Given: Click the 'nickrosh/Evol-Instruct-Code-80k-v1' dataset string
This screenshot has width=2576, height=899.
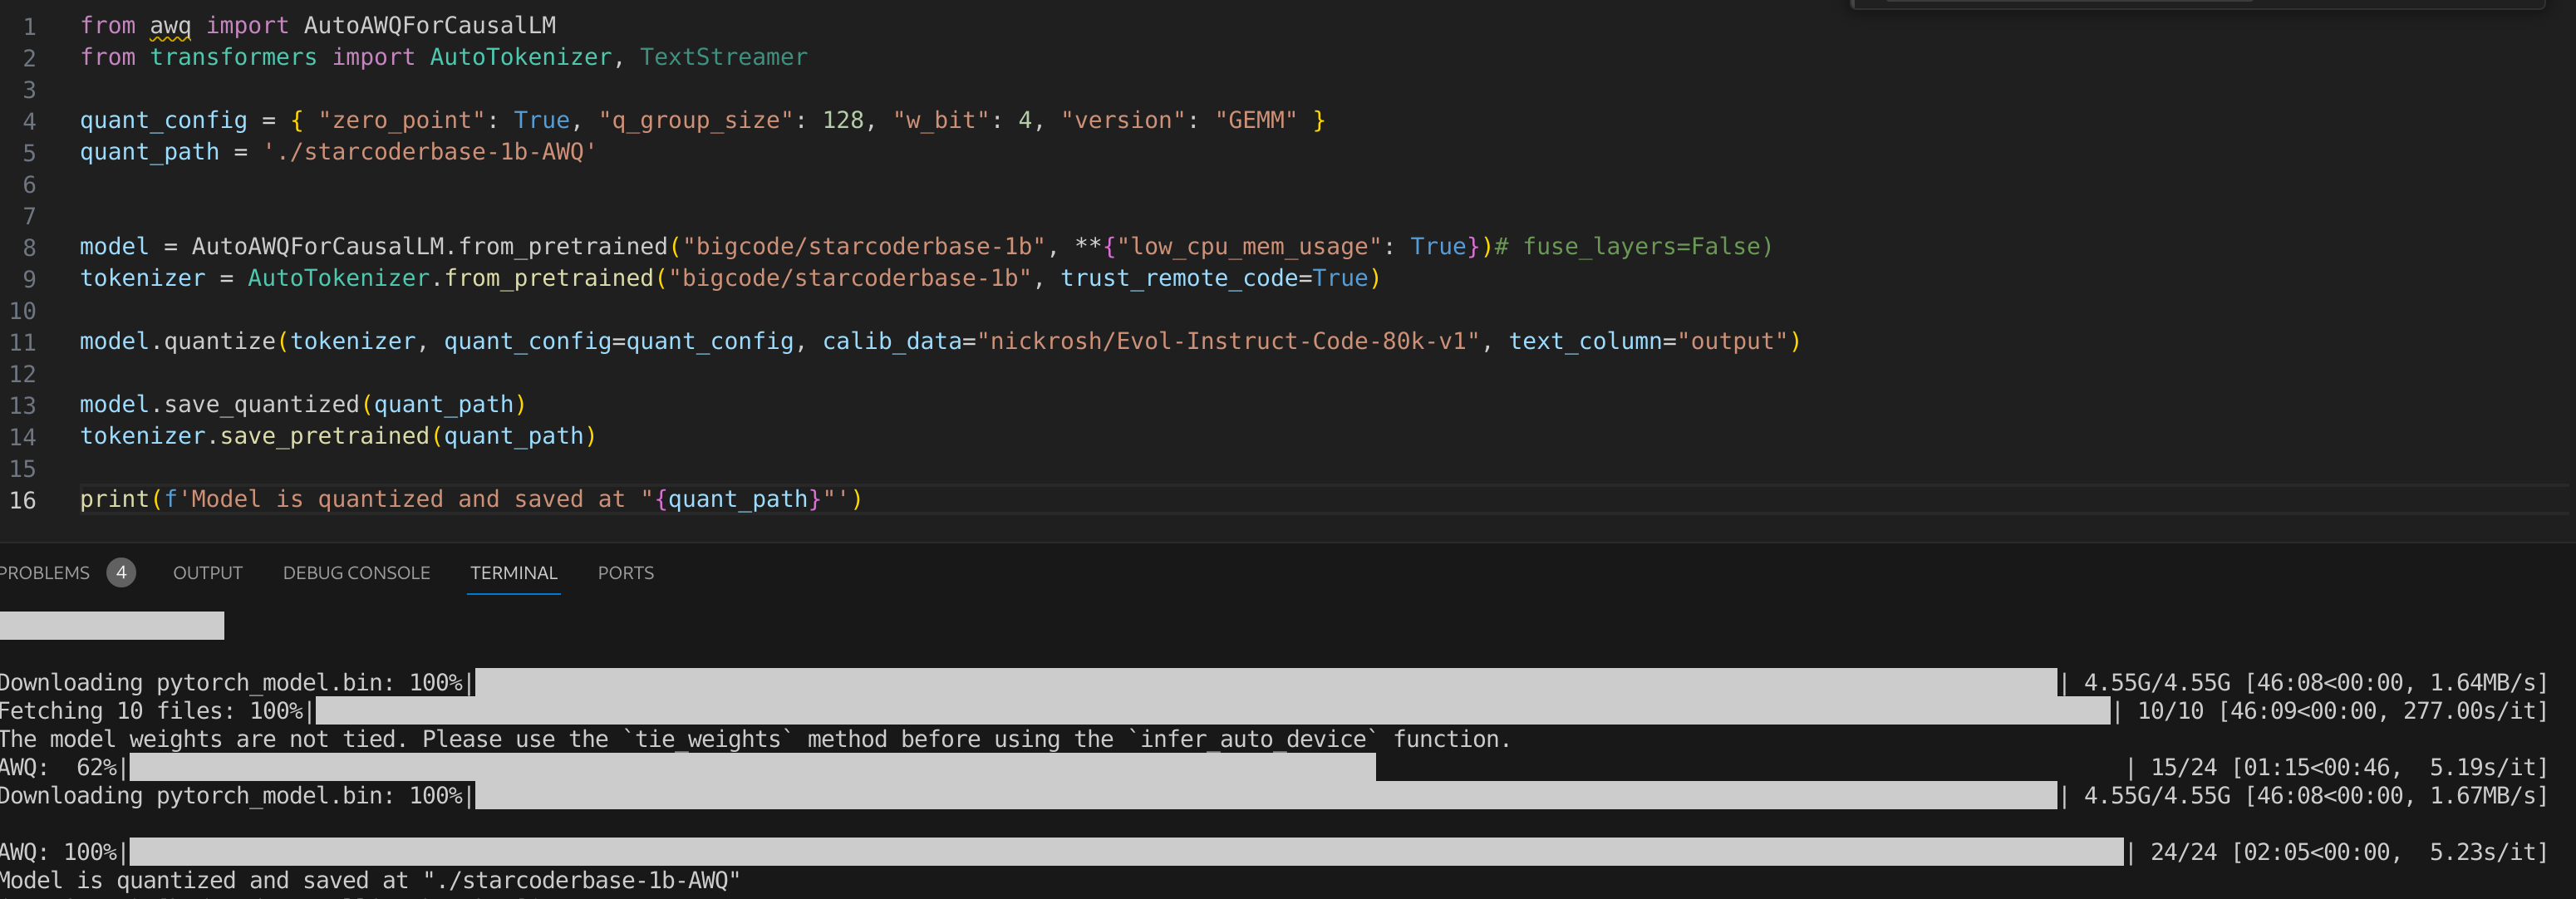Looking at the screenshot, I should [x=1230, y=341].
